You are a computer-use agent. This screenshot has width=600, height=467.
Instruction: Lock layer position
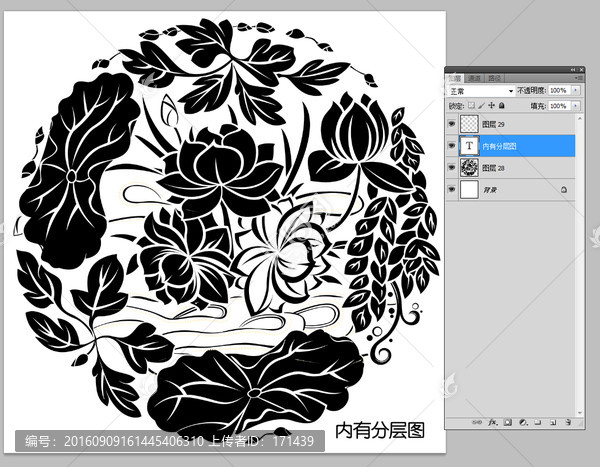[492, 105]
